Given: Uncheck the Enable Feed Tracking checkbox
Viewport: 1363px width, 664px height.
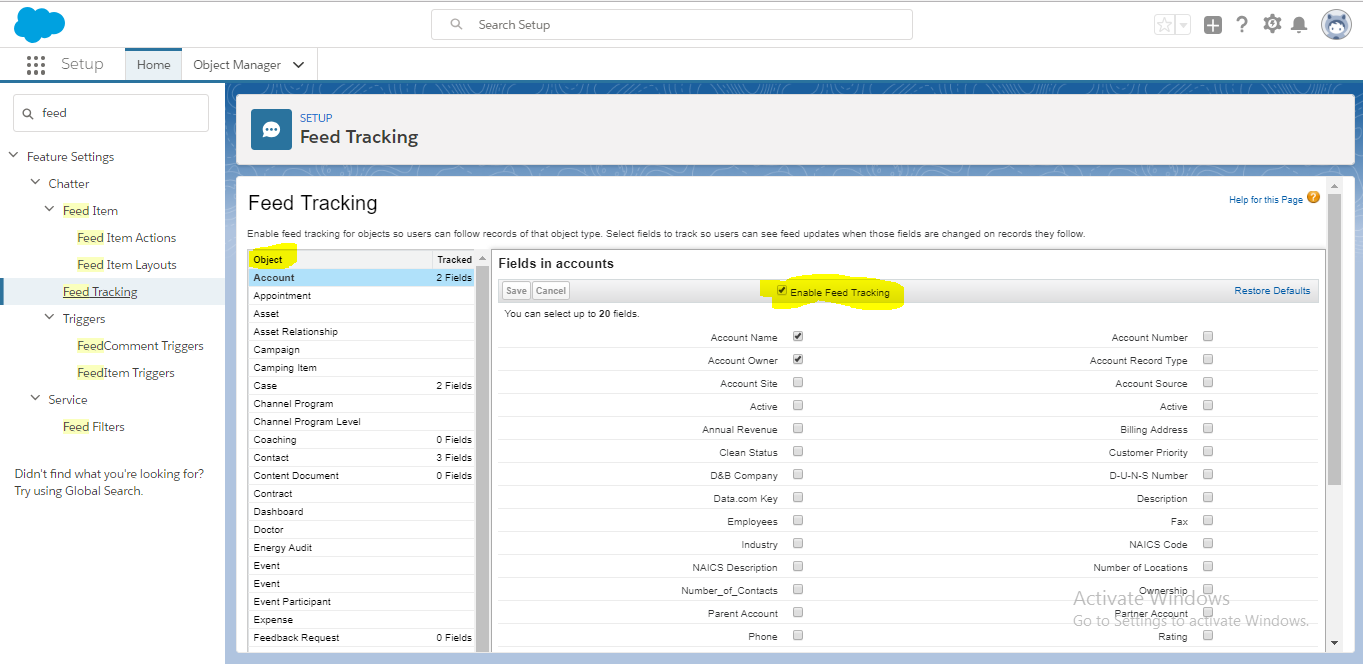Looking at the screenshot, I should click(782, 291).
